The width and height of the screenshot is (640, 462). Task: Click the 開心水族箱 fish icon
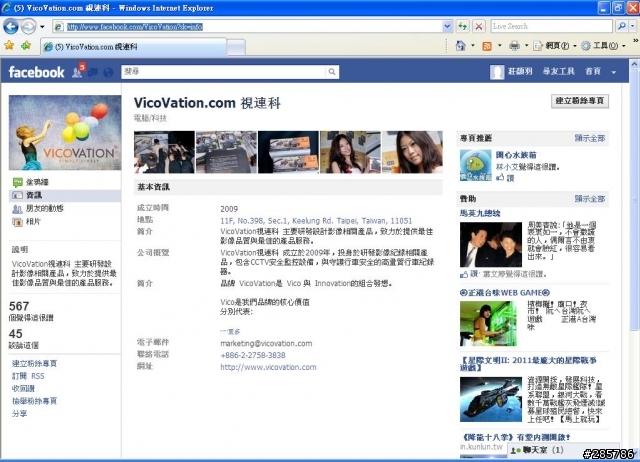click(x=476, y=165)
